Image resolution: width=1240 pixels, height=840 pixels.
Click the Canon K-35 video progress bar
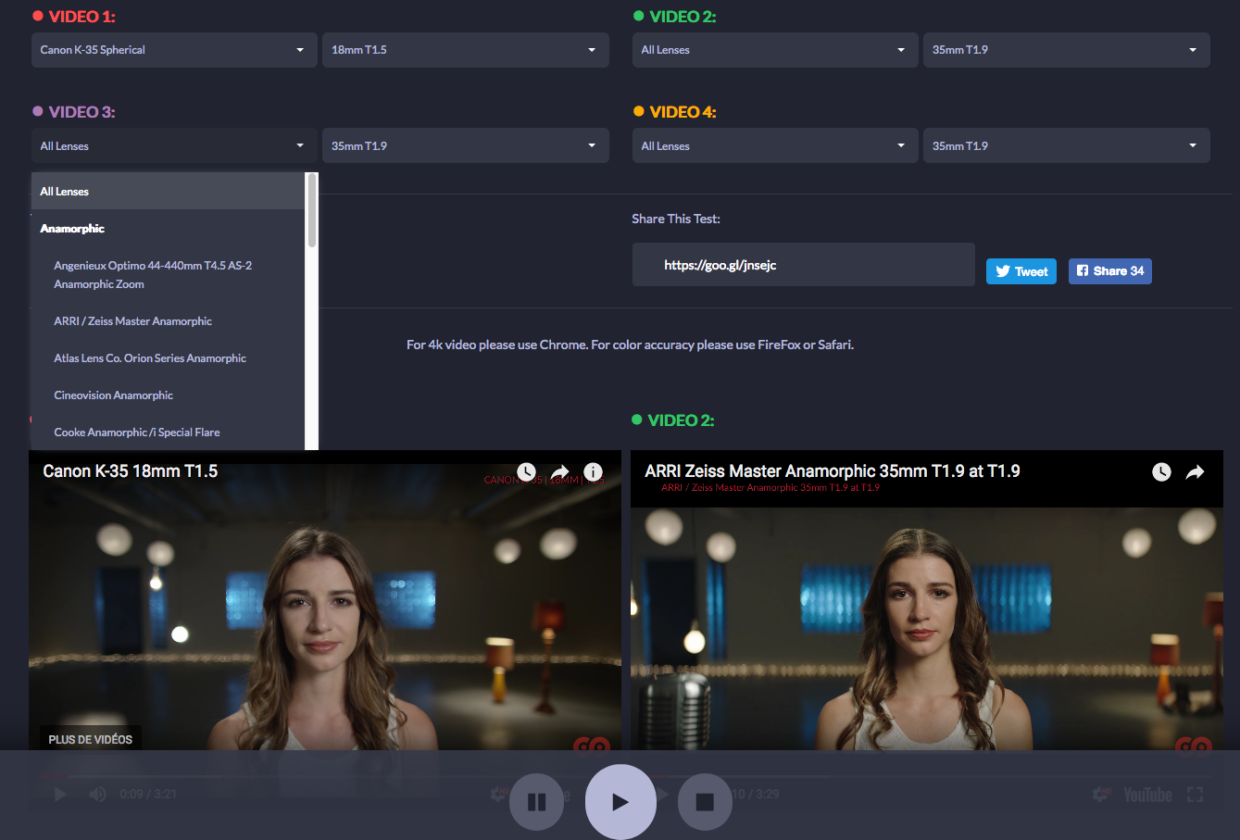tap(325, 776)
